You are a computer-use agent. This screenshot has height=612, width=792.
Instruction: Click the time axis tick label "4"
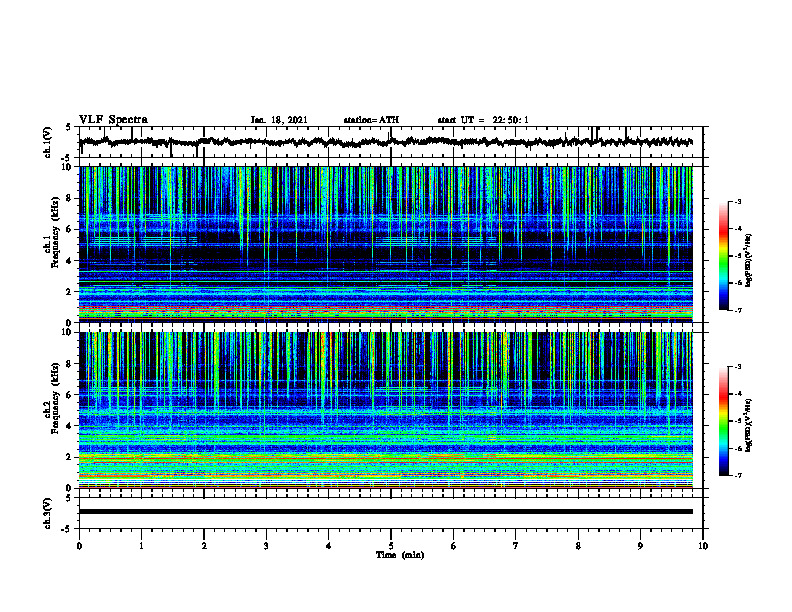pos(329,546)
